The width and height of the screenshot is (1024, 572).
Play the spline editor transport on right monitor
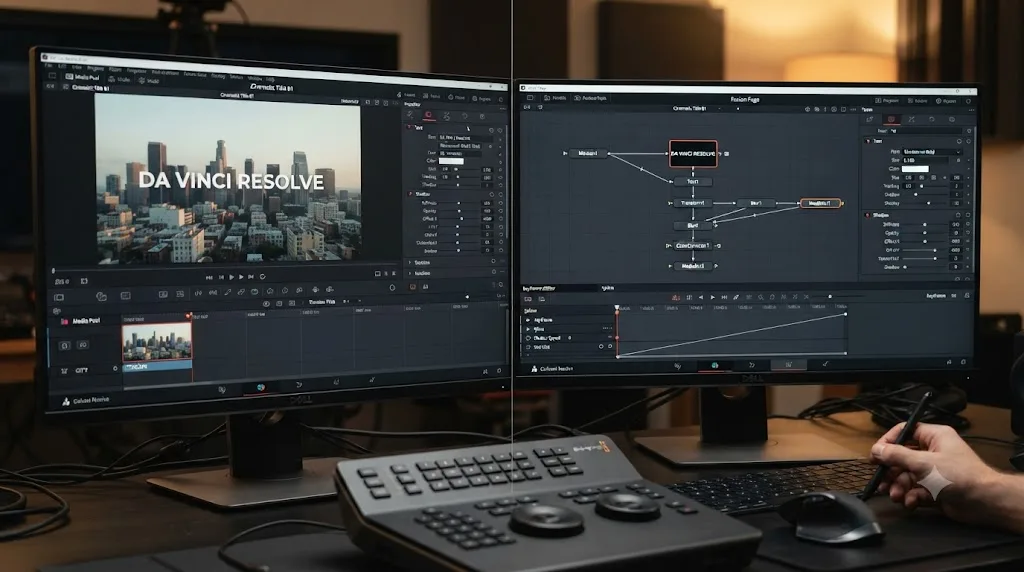(712, 297)
